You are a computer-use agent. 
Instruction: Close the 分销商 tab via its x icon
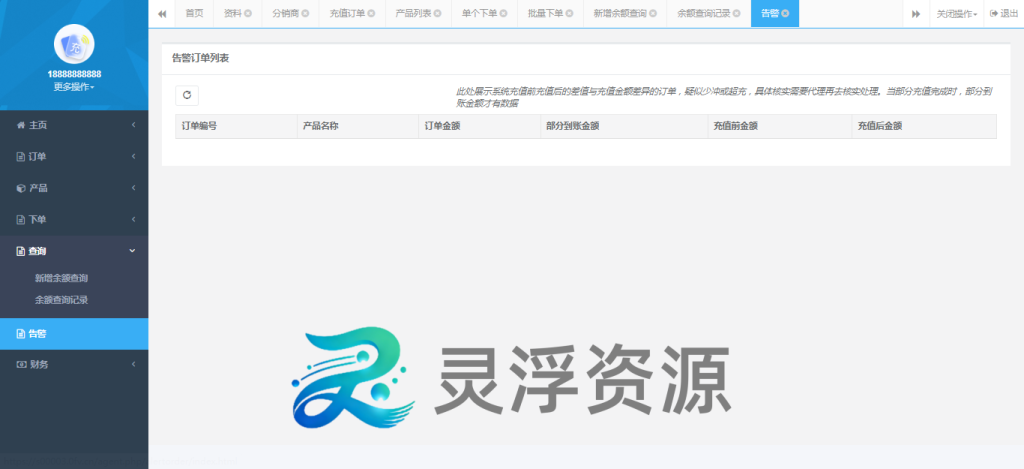point(306,14)
